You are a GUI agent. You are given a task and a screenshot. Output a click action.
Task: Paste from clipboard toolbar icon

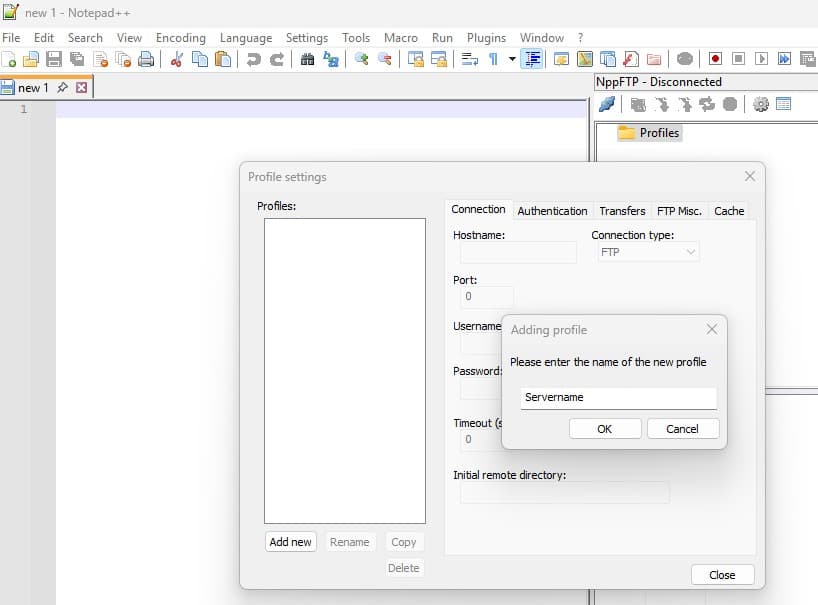(x=223, y=59)
